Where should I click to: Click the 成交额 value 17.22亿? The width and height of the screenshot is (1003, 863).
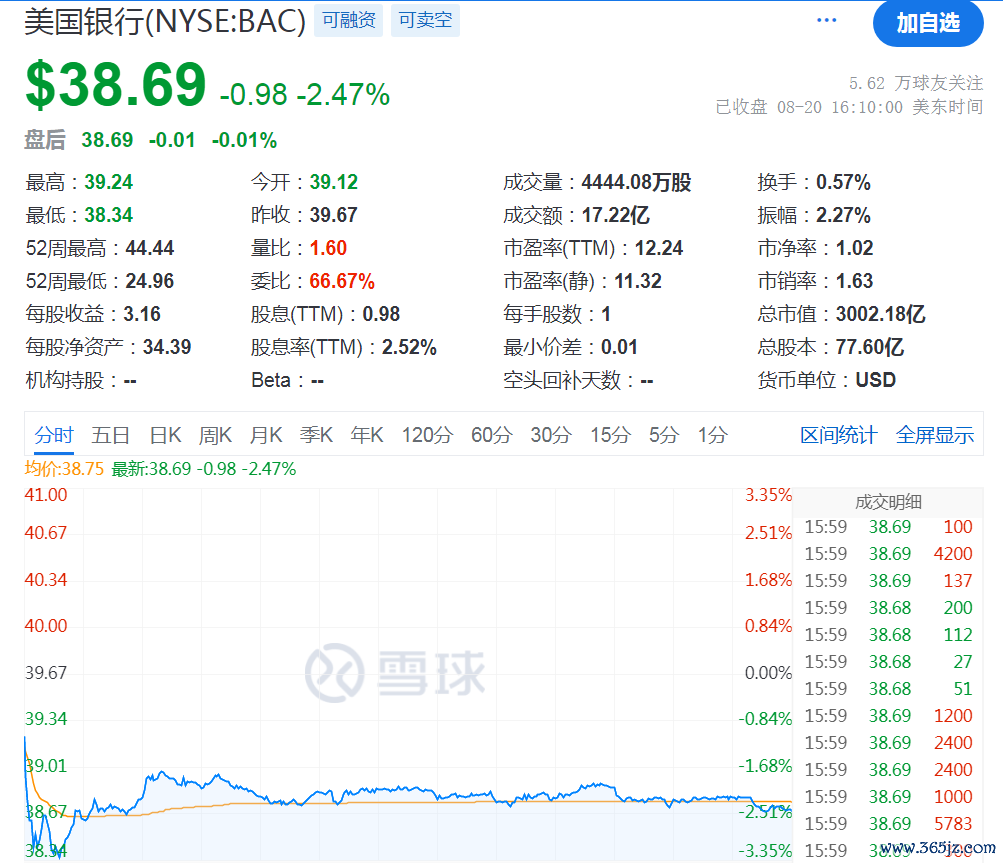point(615,215)
